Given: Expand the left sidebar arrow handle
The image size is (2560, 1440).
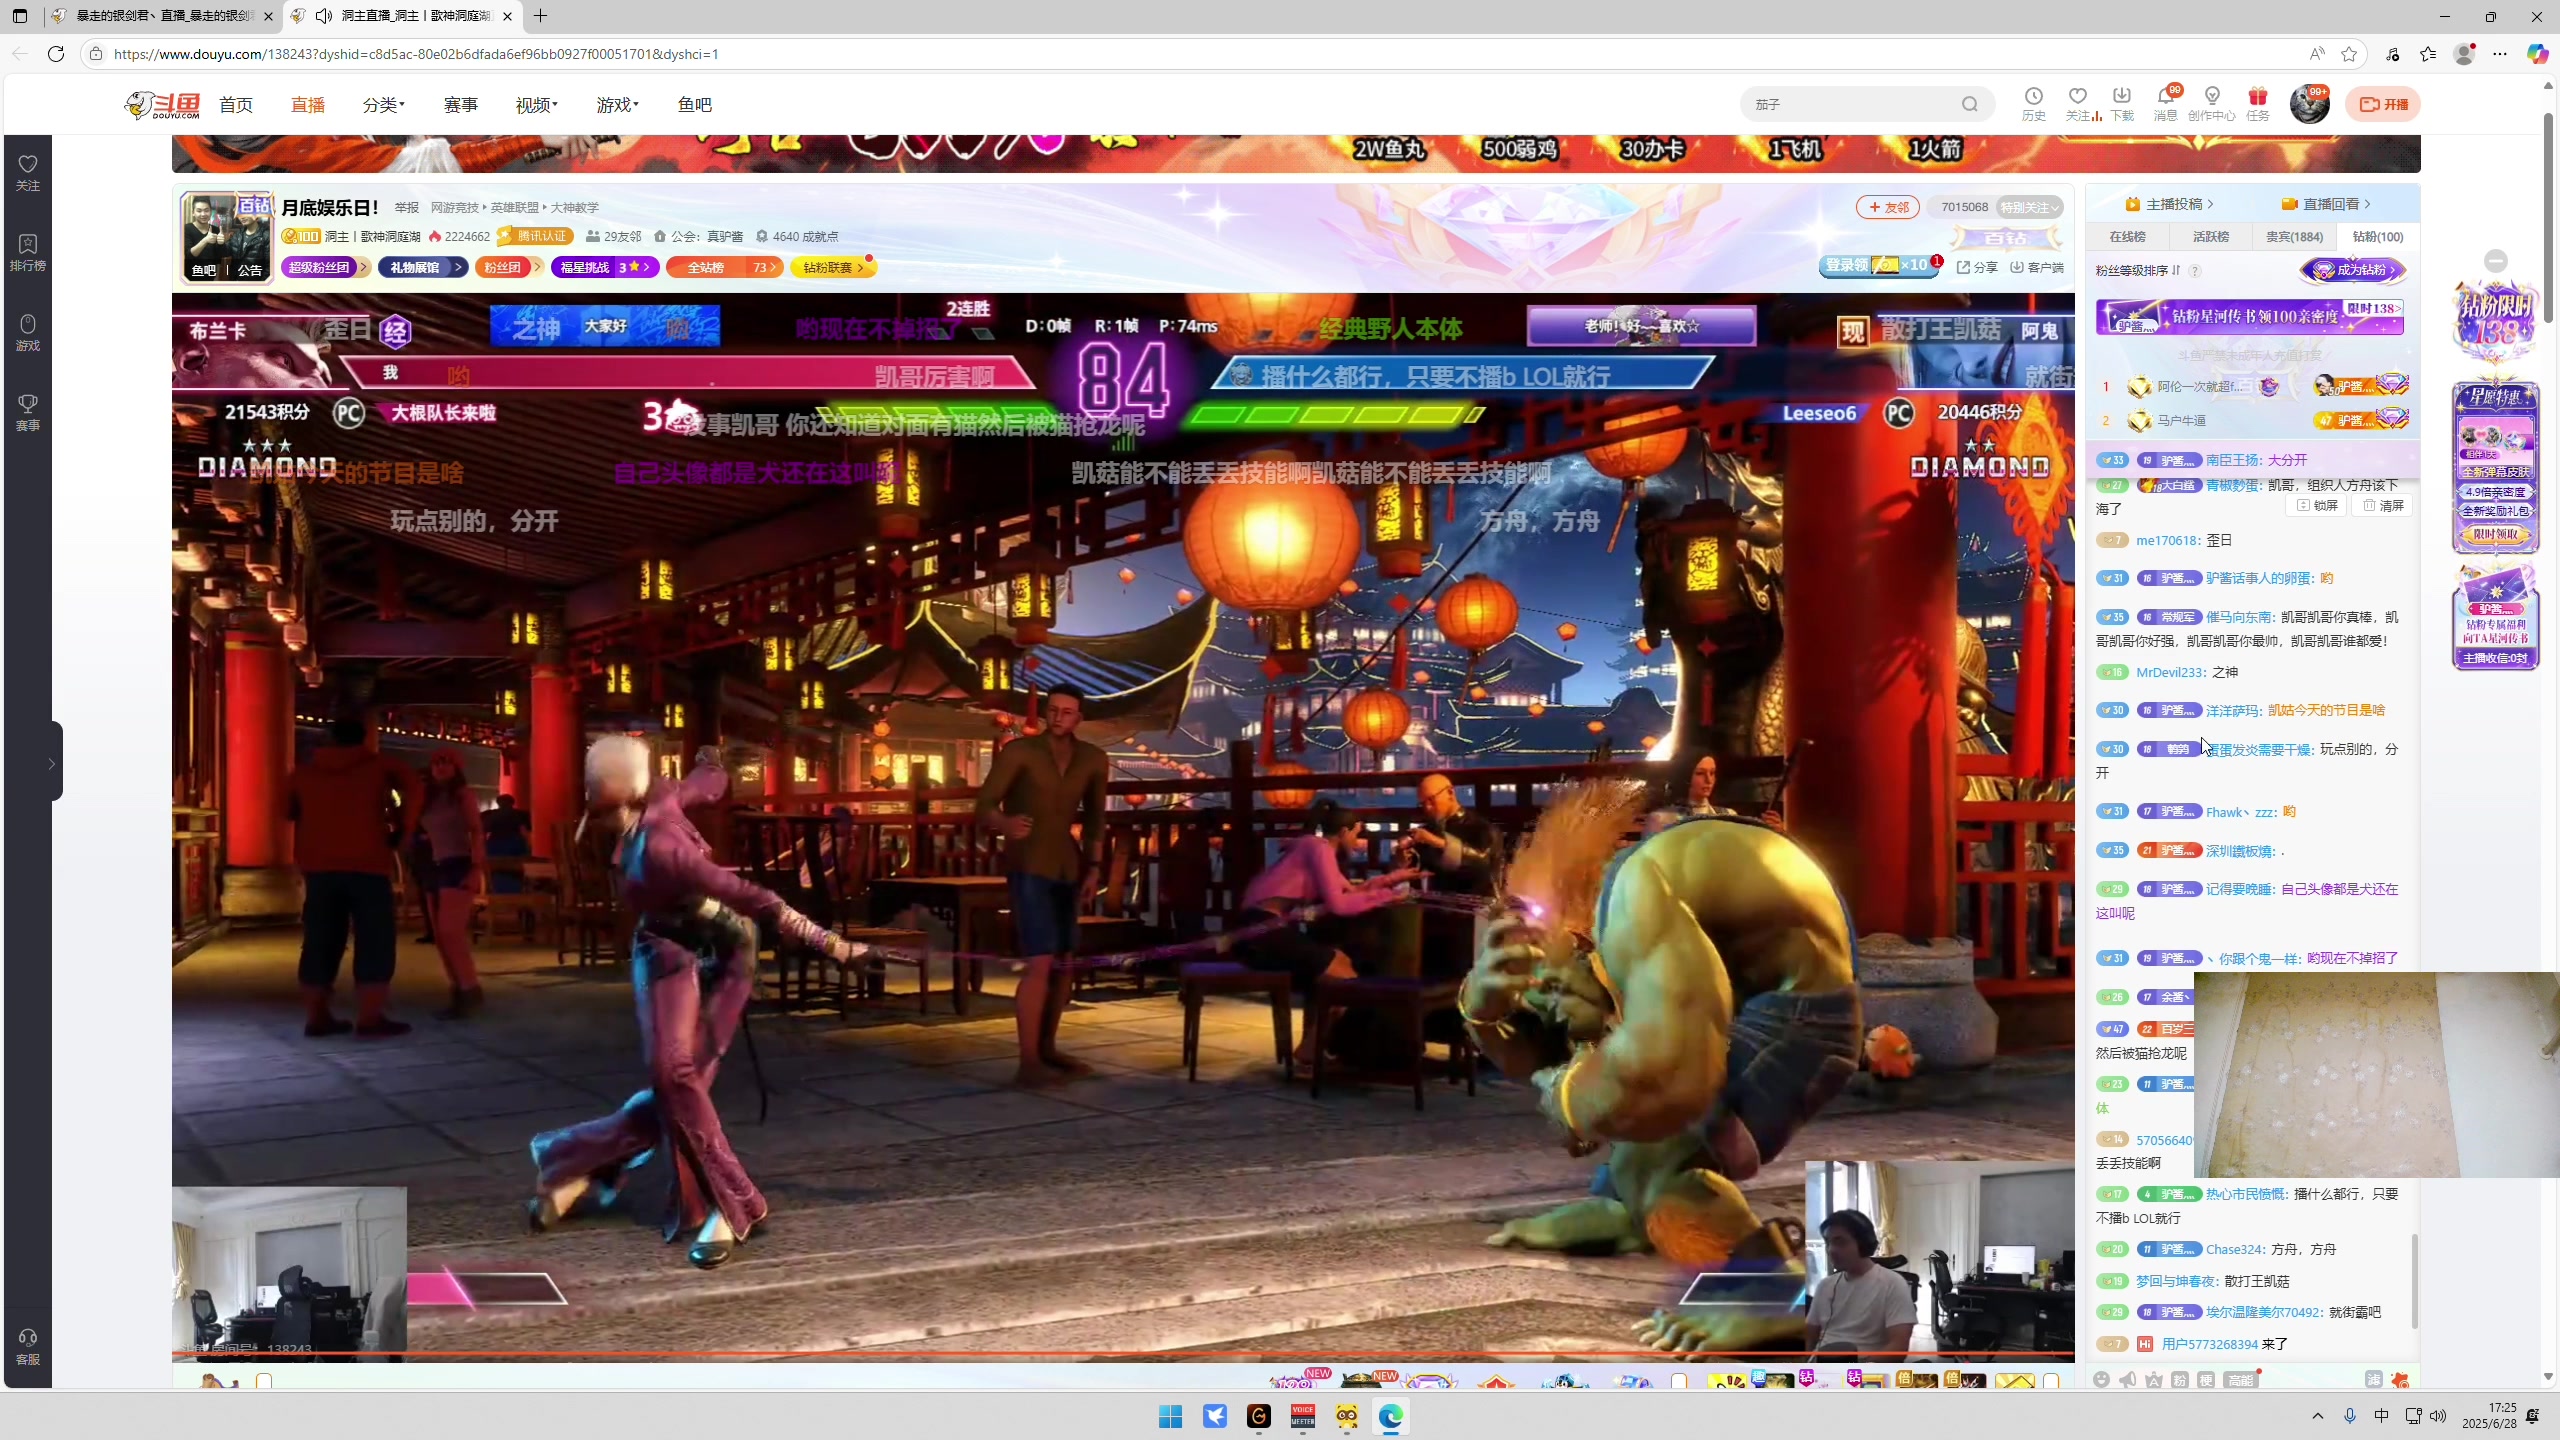Looking at the screenshot, I should 51,764.
